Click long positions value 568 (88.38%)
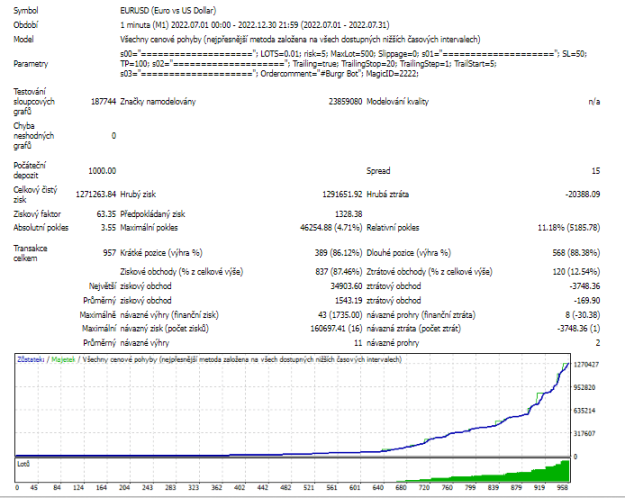This screenshot has height=498, width=625. click(576, 253)
